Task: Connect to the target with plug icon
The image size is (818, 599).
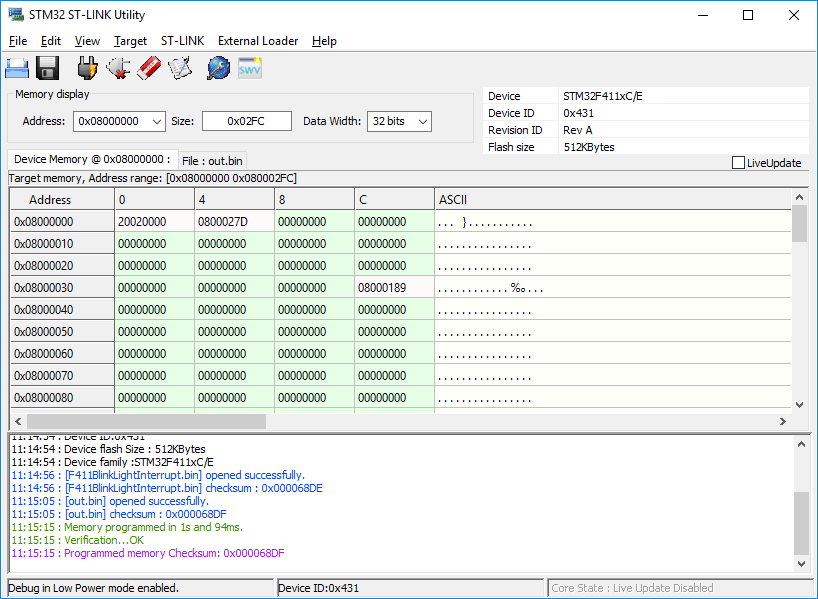Action: pyautogui.click(x=88, y=68)
